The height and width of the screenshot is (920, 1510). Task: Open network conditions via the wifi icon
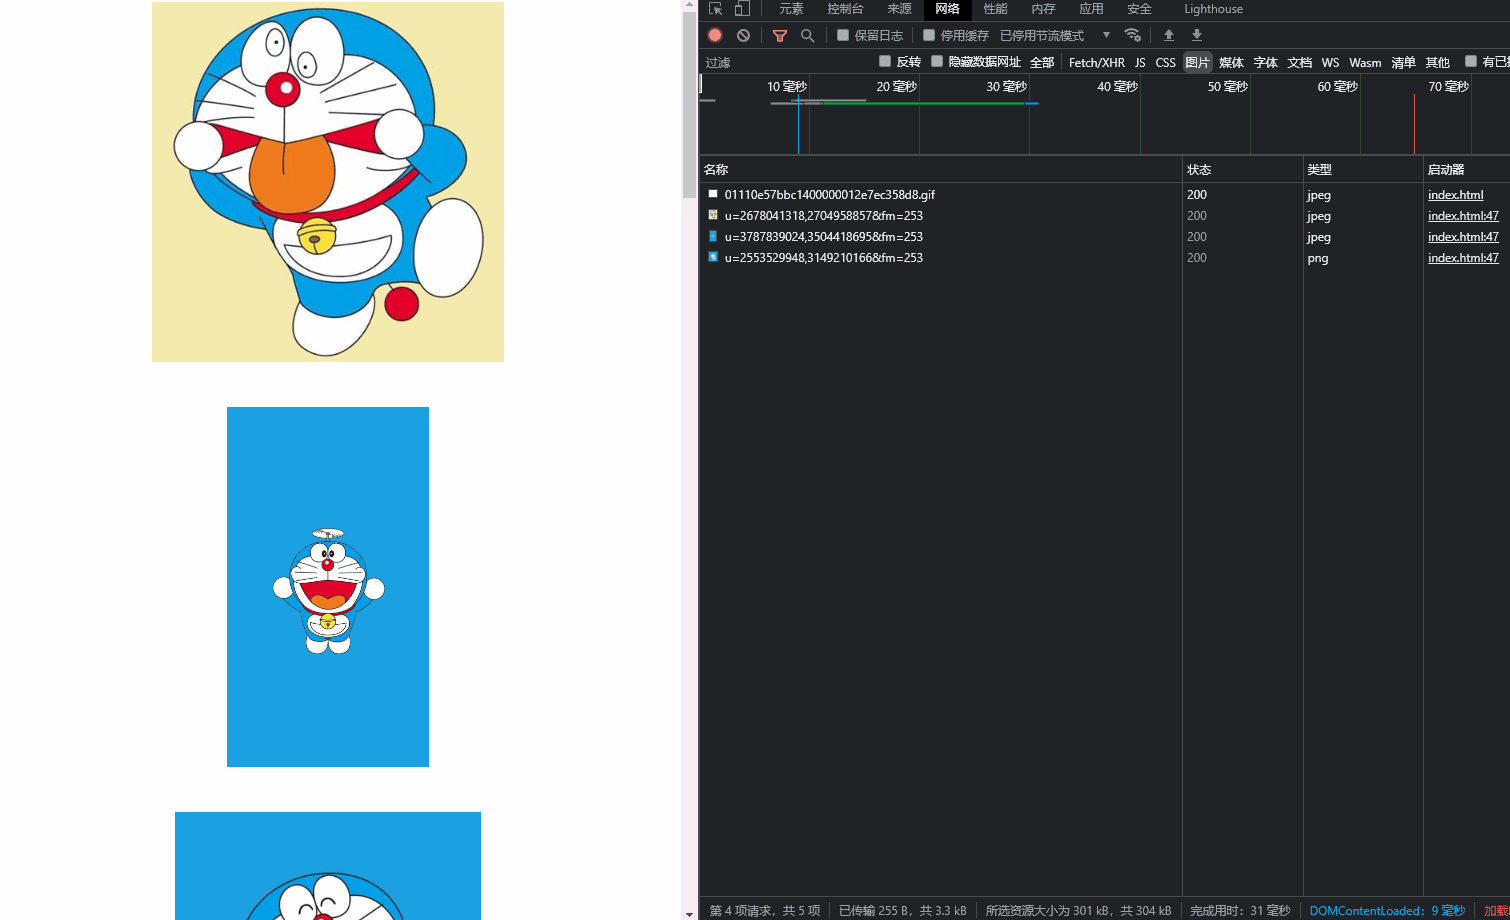click(x=1133, y=35)
